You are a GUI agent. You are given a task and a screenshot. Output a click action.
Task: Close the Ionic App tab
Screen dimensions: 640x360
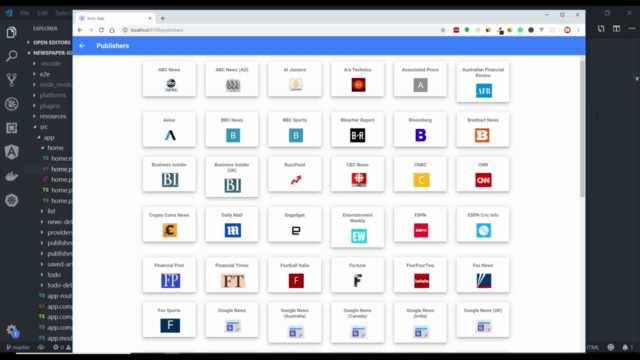click(150, 18)
